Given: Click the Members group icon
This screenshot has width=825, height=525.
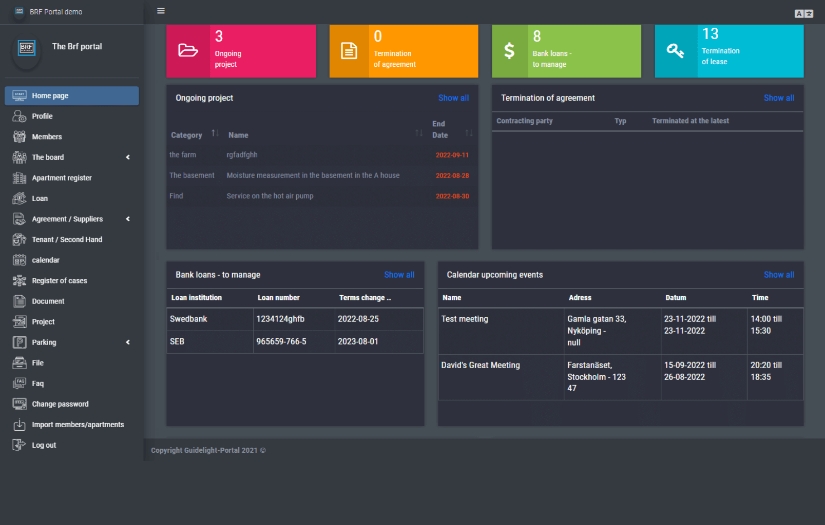Looking at the screenshot, I should click(19, 137).
